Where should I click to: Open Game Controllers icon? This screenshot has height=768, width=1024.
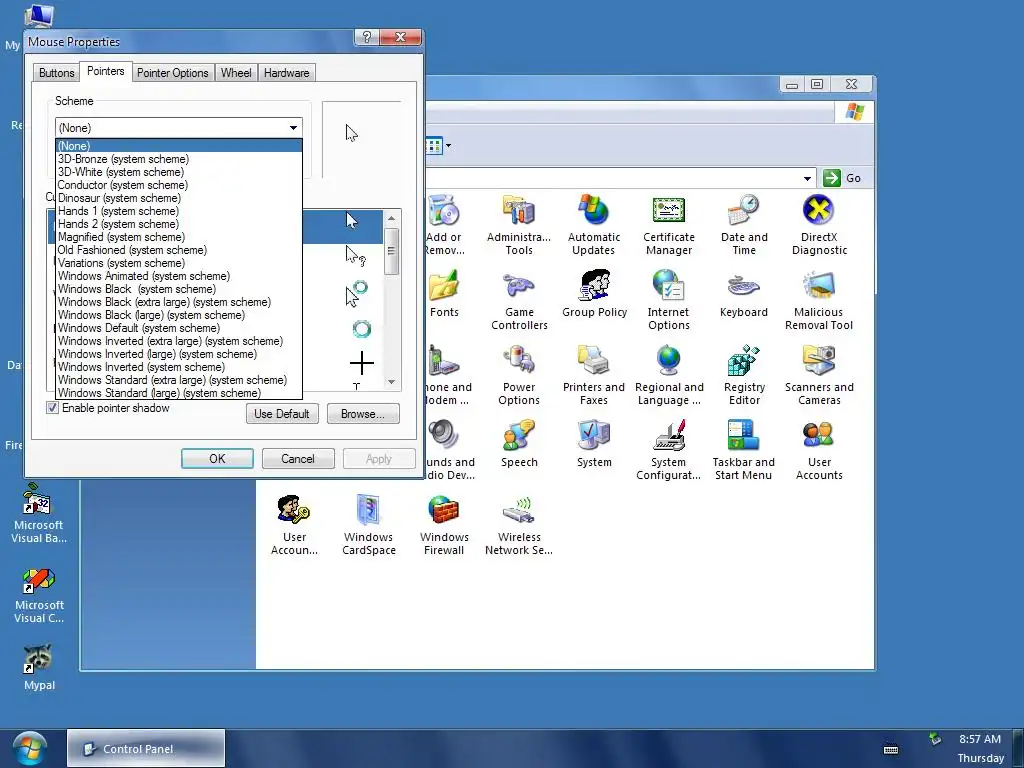(x=519, y=300)
